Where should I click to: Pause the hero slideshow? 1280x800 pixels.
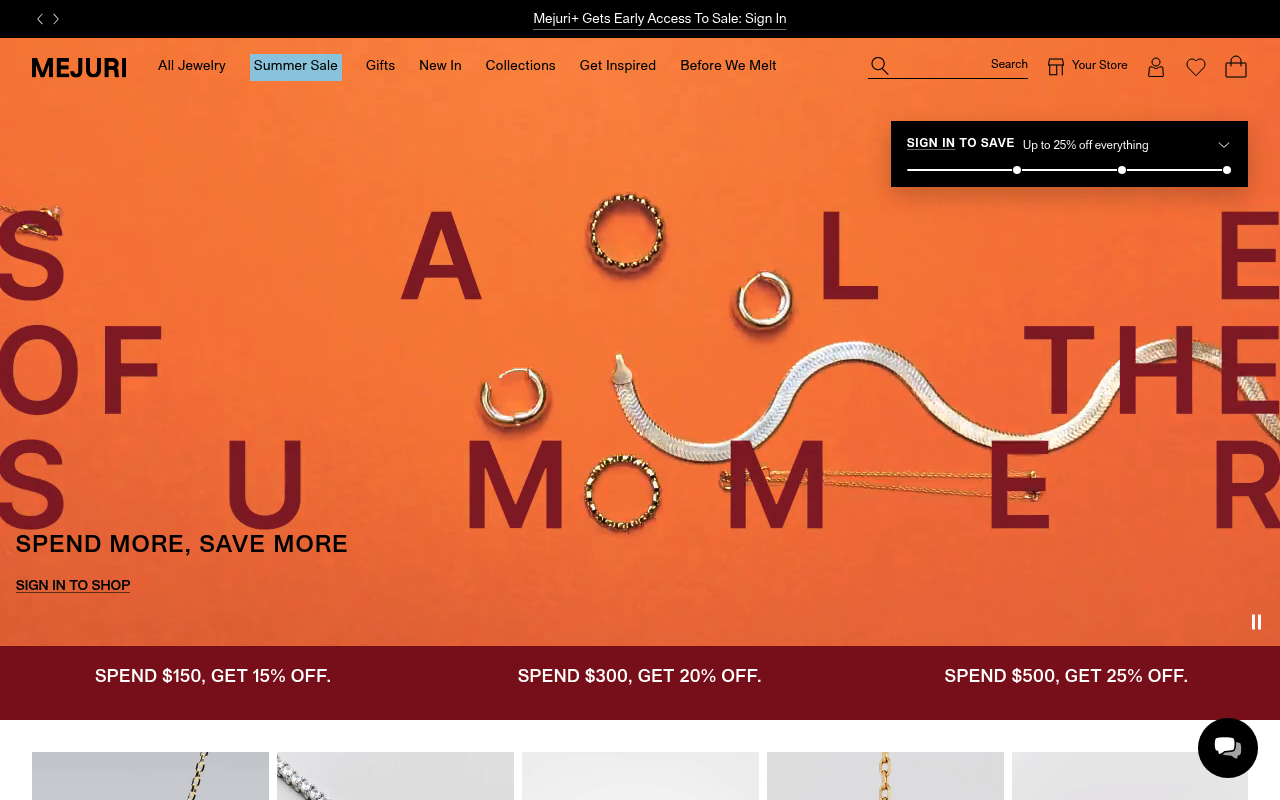pyautogui.click(x=1256, y=622)
